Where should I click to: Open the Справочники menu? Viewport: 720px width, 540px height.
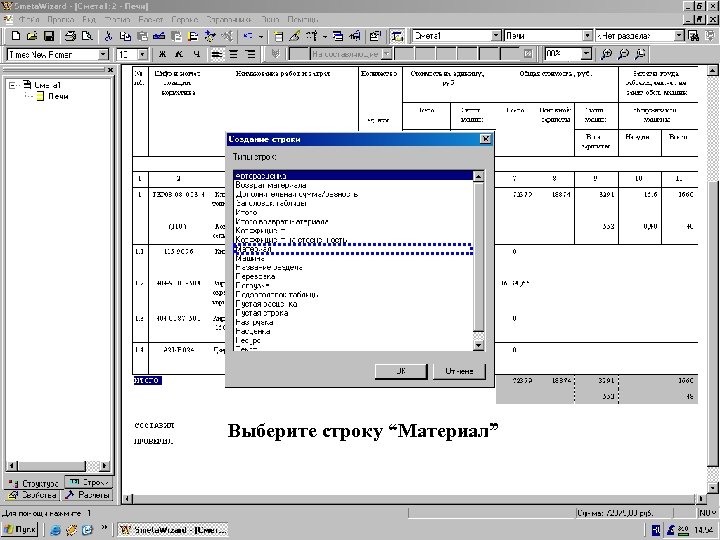click(x=229, y=20)
